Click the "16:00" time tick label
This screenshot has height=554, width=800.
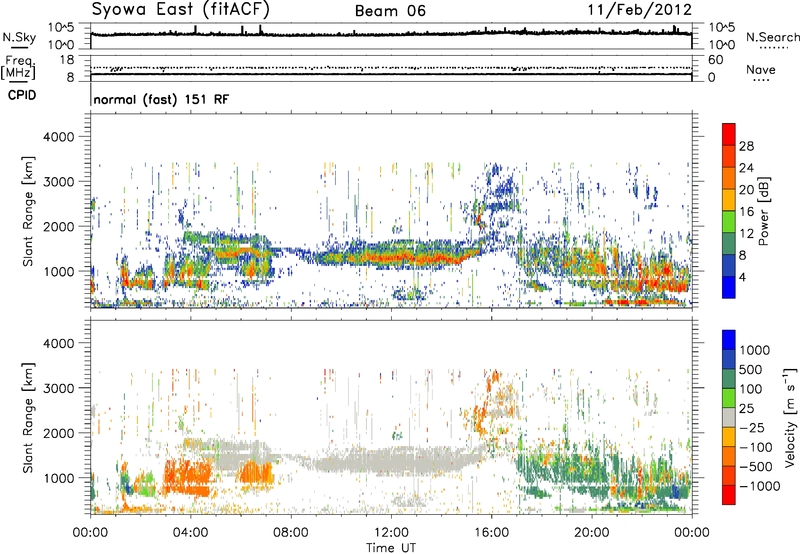[491, 533]
